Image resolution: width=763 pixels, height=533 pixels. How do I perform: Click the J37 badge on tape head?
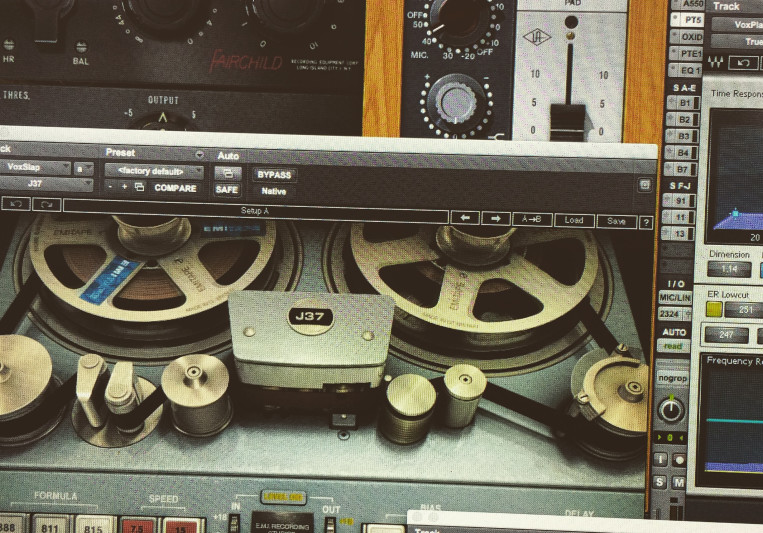tap(310, 317)
